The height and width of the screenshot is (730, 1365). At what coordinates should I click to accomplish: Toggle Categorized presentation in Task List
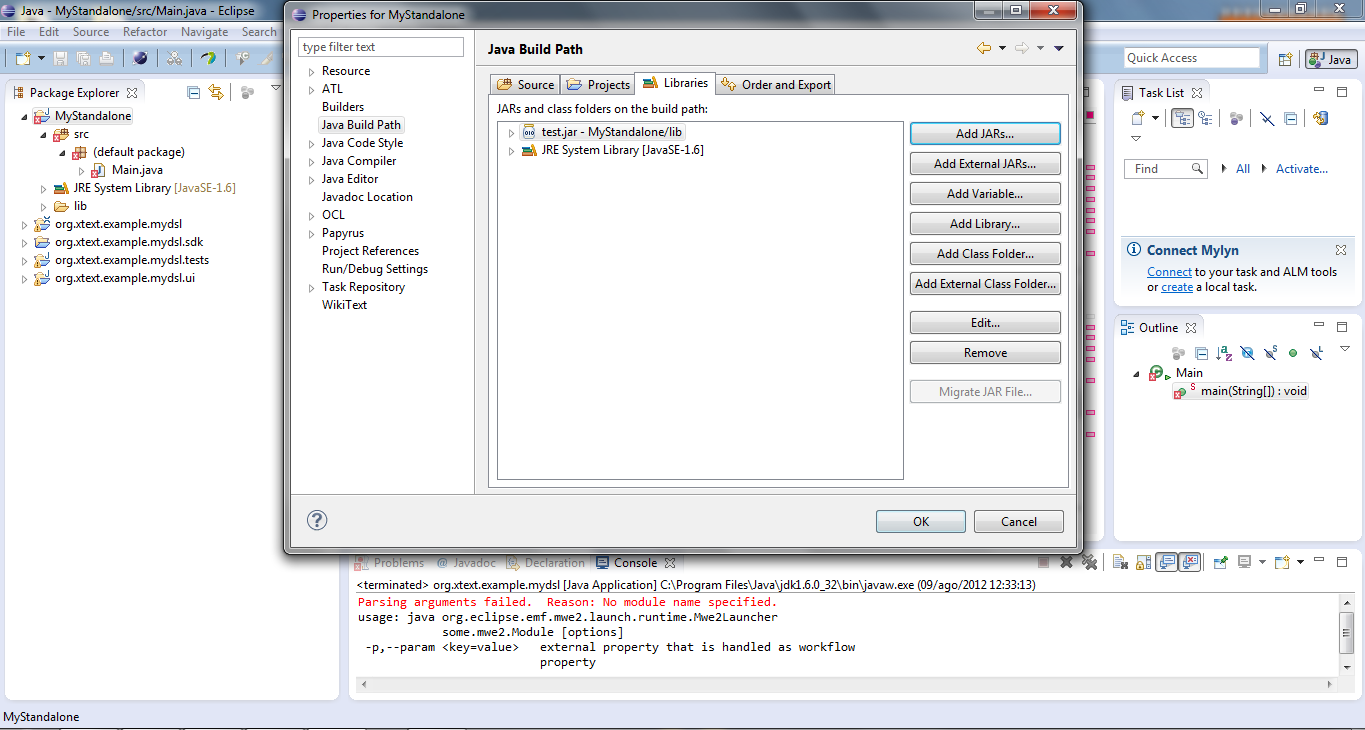(1183, 118)
